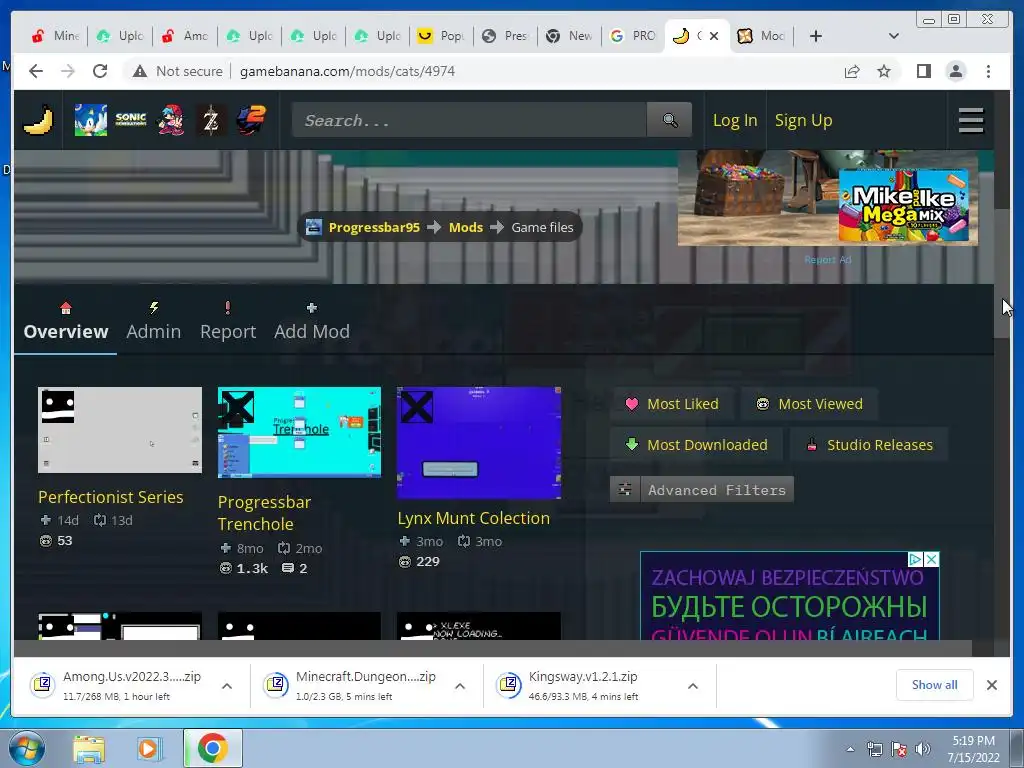
Task: Open the Sonic Generations game icon
Action: pyautogui.click(x=131, y=120)
